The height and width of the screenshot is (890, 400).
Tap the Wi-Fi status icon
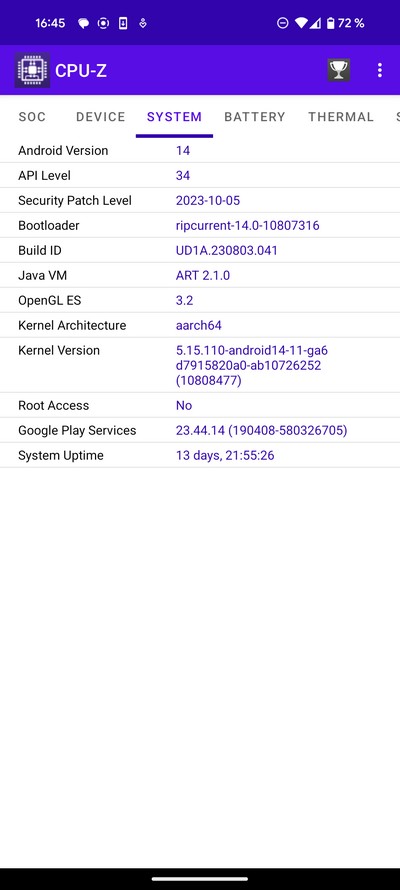point(301,23)
